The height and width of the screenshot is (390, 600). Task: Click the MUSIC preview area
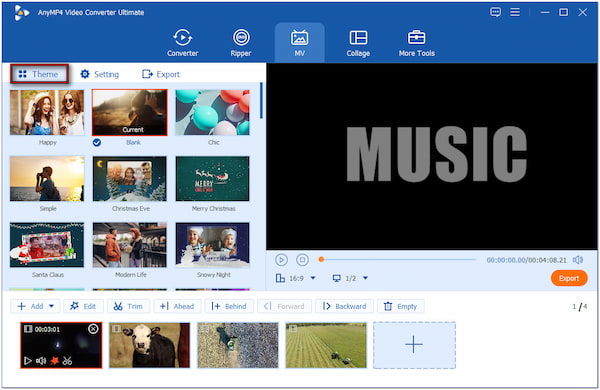coord(432,156)
